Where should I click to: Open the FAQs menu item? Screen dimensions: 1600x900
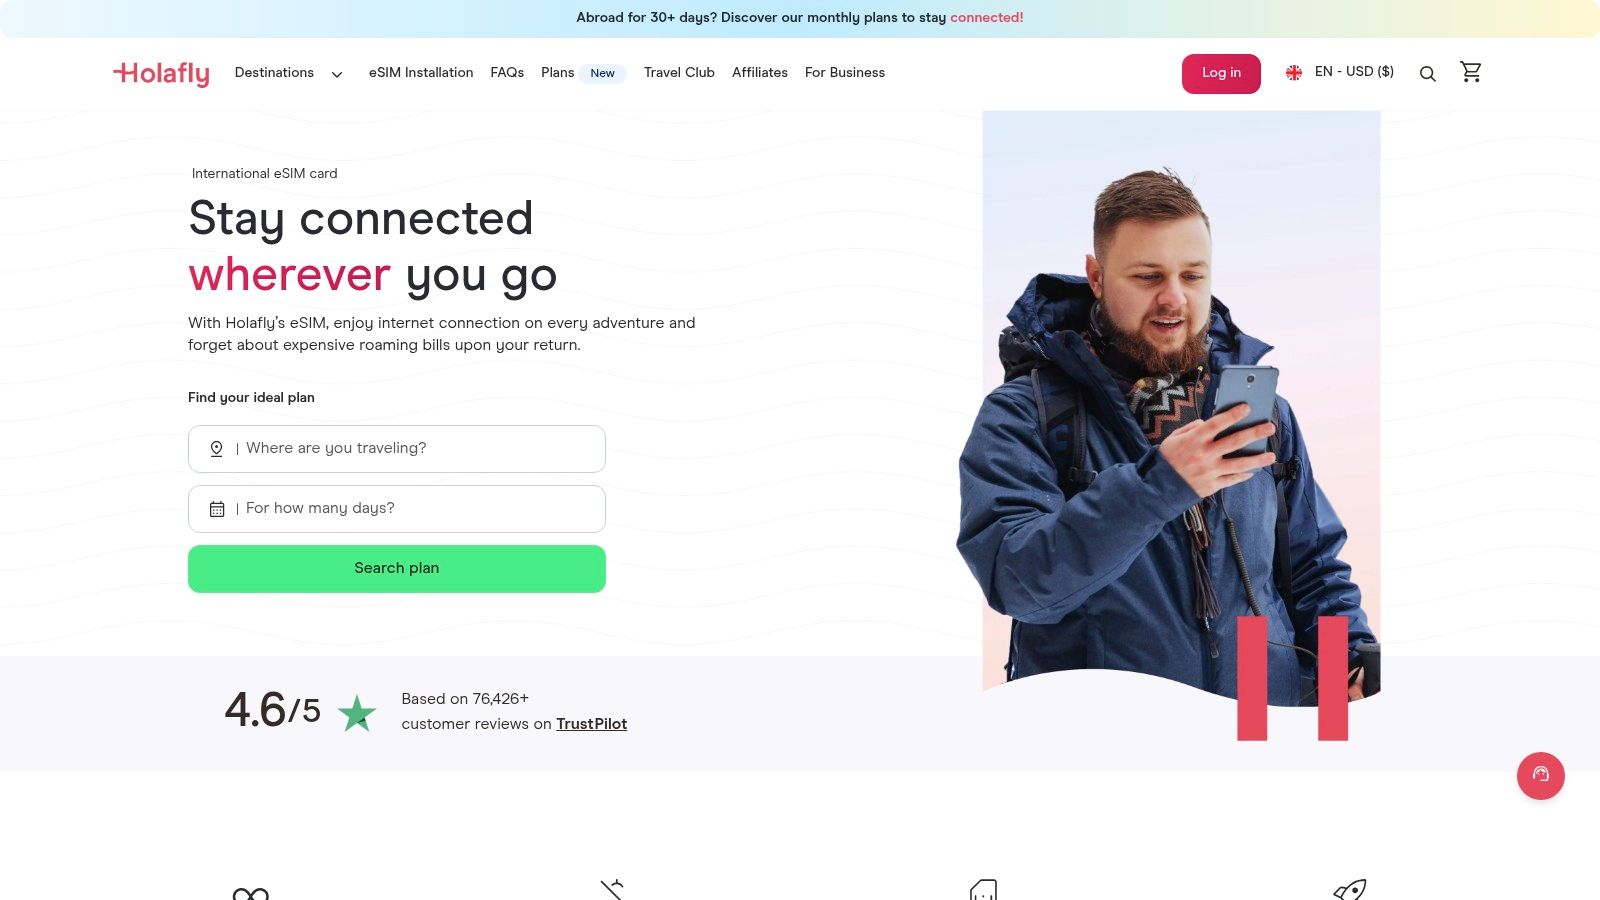[507, 73]
